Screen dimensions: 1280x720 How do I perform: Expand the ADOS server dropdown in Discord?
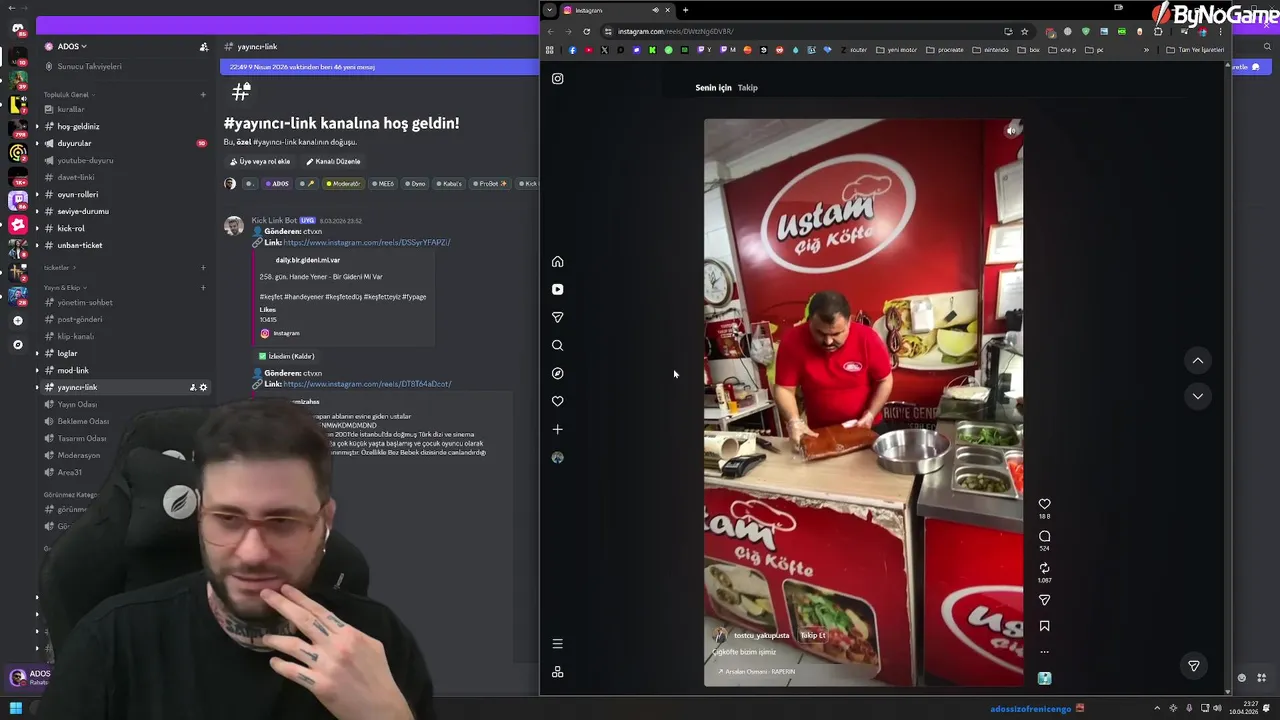(72, 46)
